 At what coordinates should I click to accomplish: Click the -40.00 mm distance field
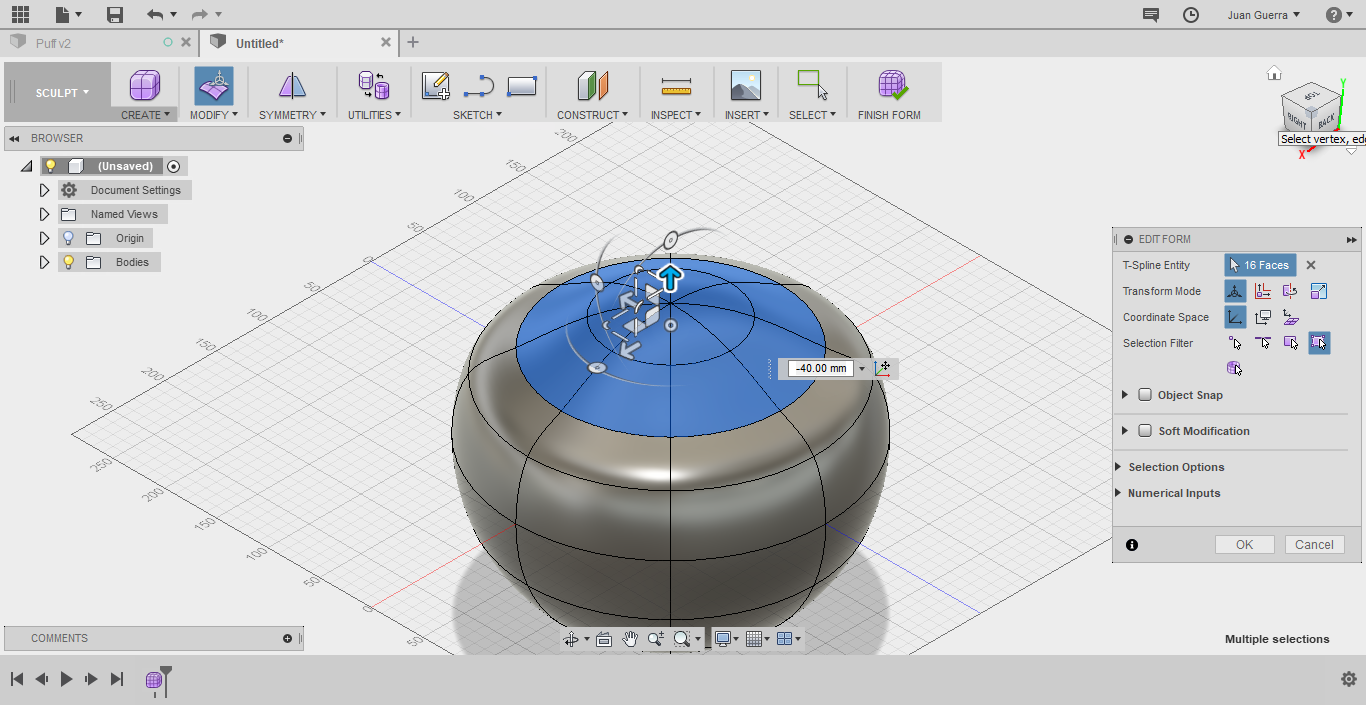(822, 369)
